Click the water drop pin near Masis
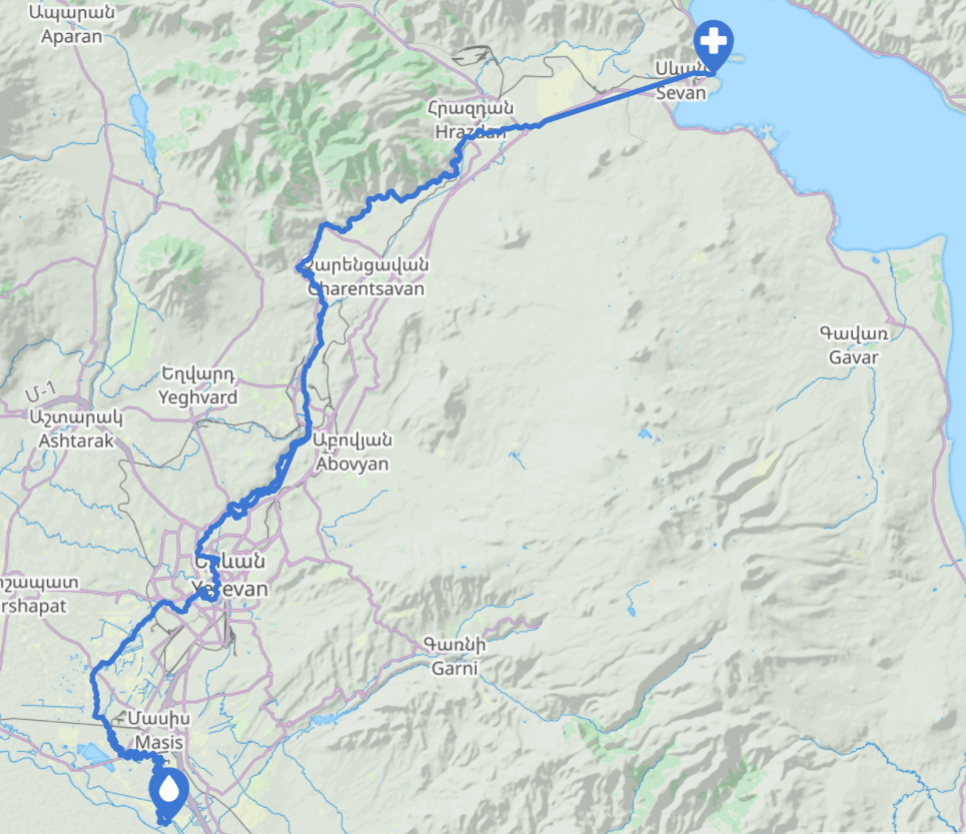The width and height of the screenshot is (966, 834). [x=169, y=791]
